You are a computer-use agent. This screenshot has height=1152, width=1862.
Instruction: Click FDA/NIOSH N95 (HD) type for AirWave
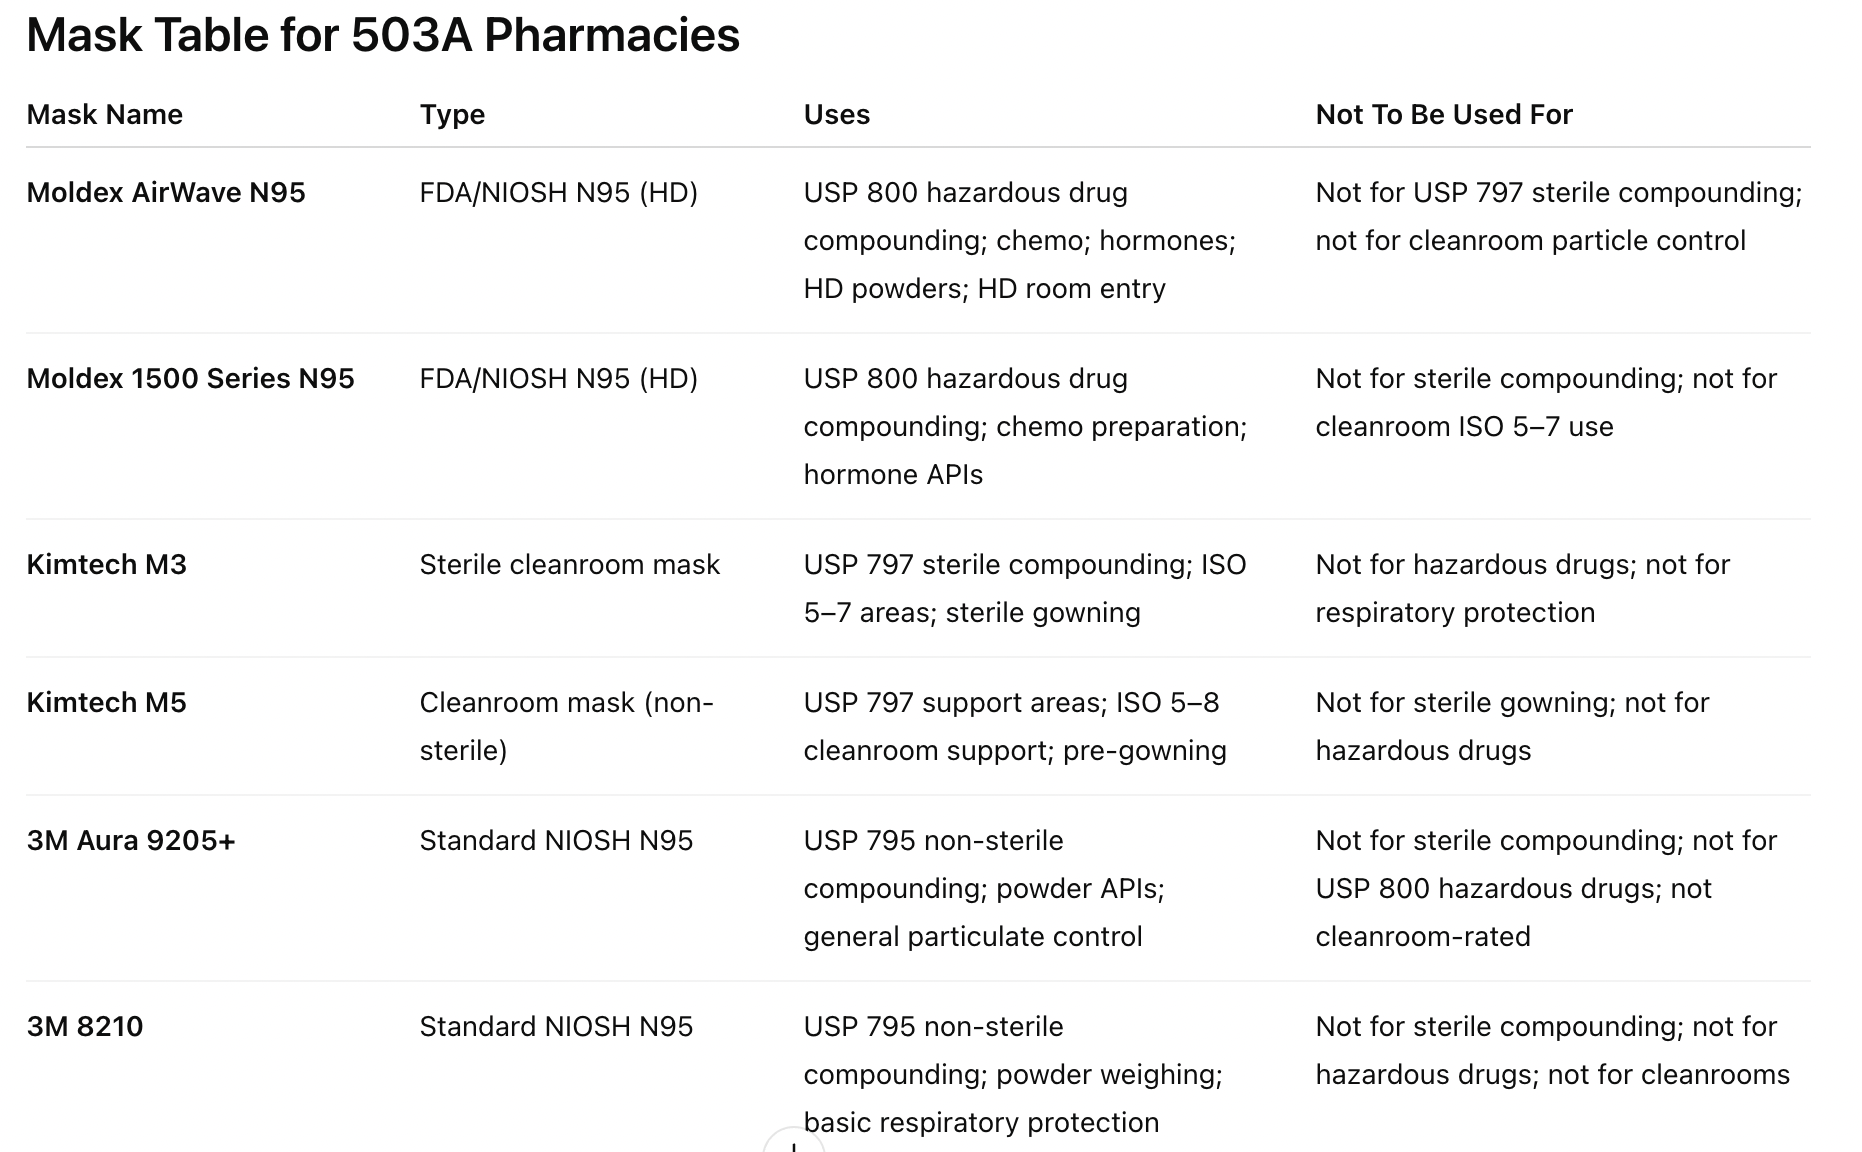pyautogui.click(x=558, y=193)
